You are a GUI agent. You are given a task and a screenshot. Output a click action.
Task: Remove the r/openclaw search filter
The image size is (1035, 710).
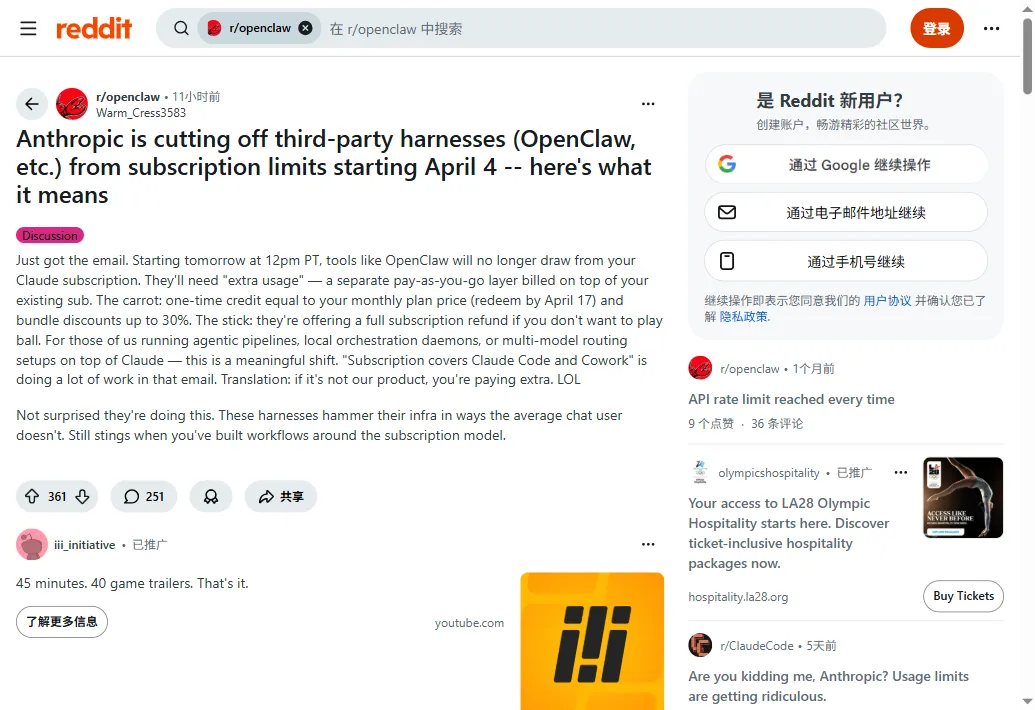(x=305, y=28)
